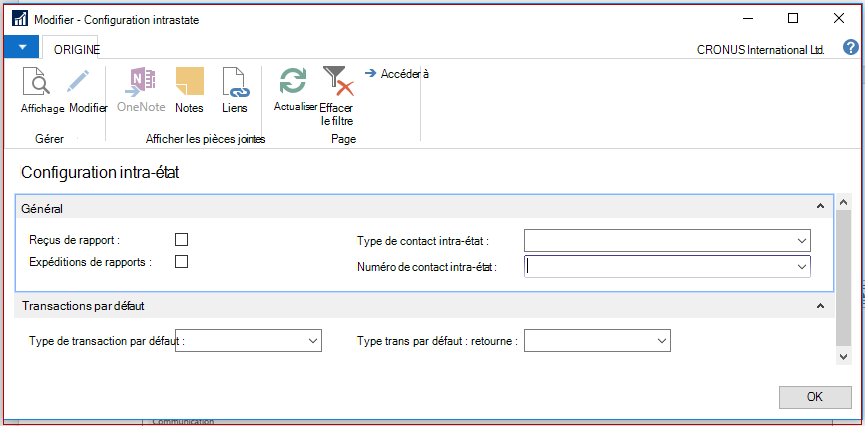
Task: Clear filter with Effacer le filtre
Action: point(338,81)
